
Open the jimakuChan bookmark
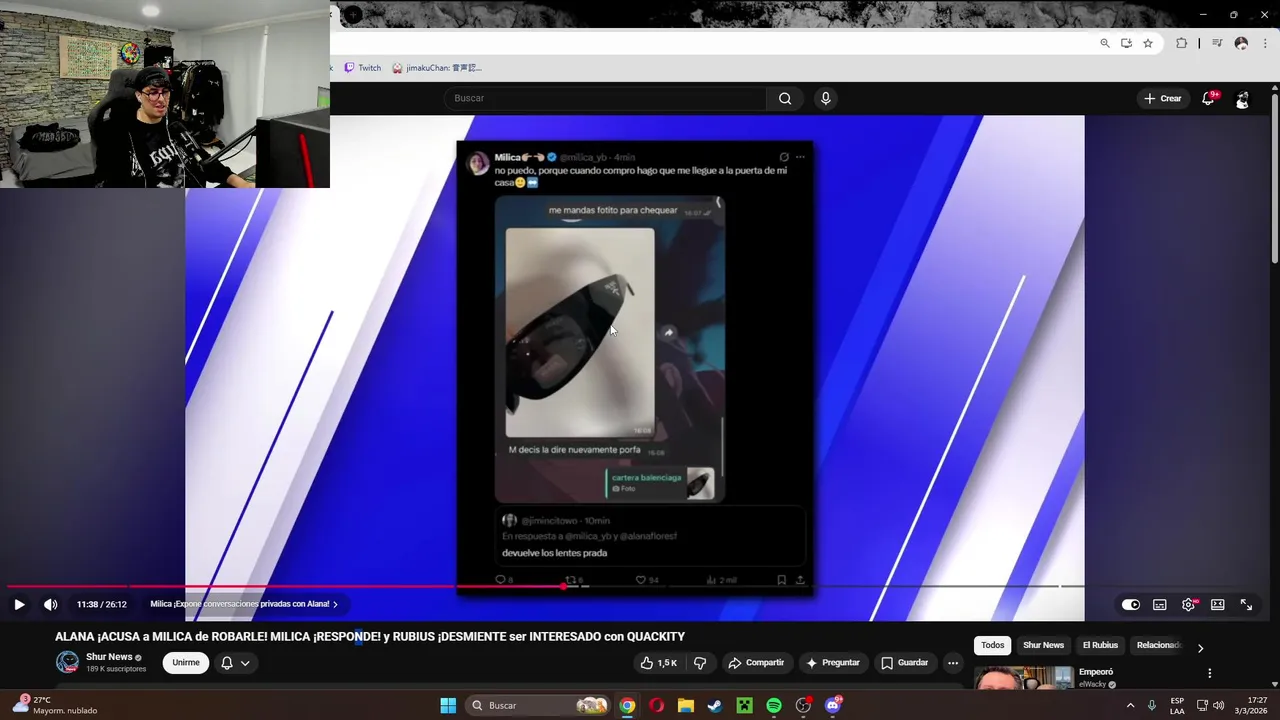[x=437, y=68]
